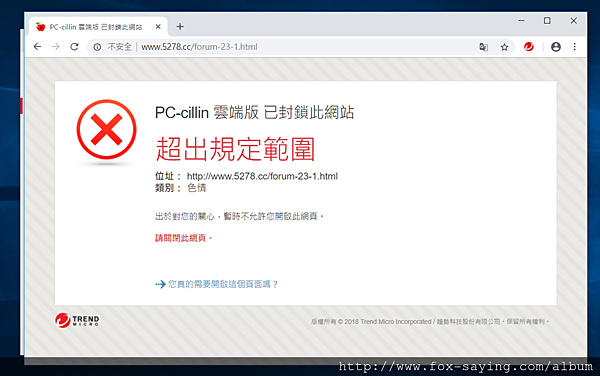This screenshot has height=376, width=600.
Task: Close the PC-cillin tab with its X
Action: 158,27
